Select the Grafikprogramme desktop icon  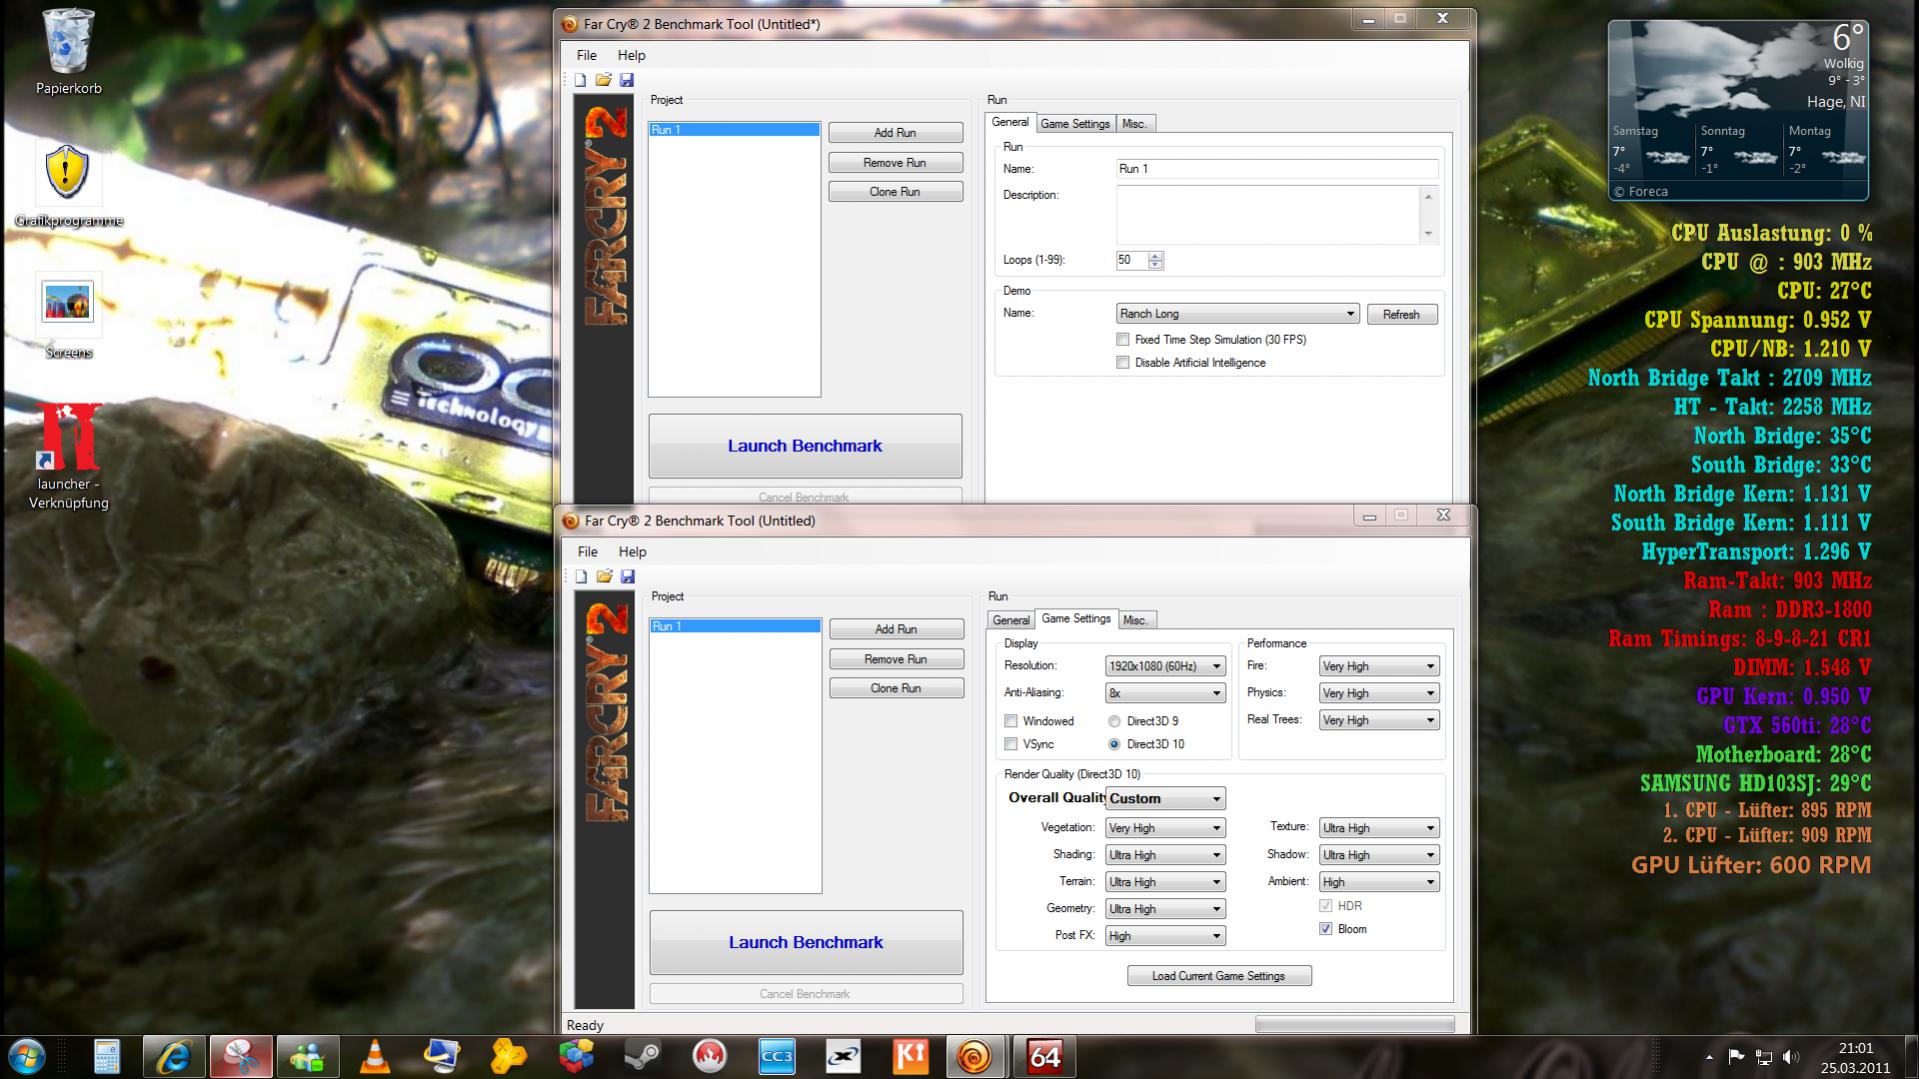(69, 185)
